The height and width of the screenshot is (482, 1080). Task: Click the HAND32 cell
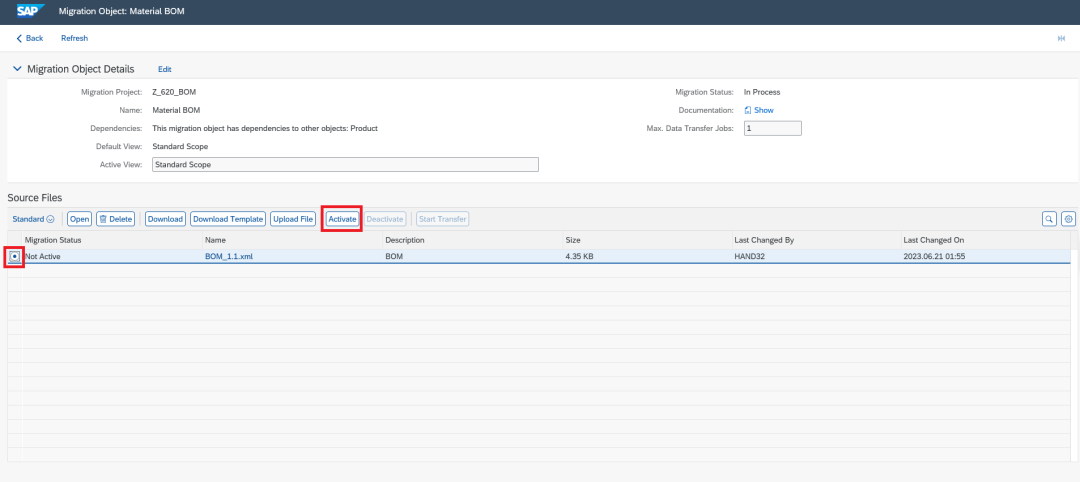[x=816, y=256]
